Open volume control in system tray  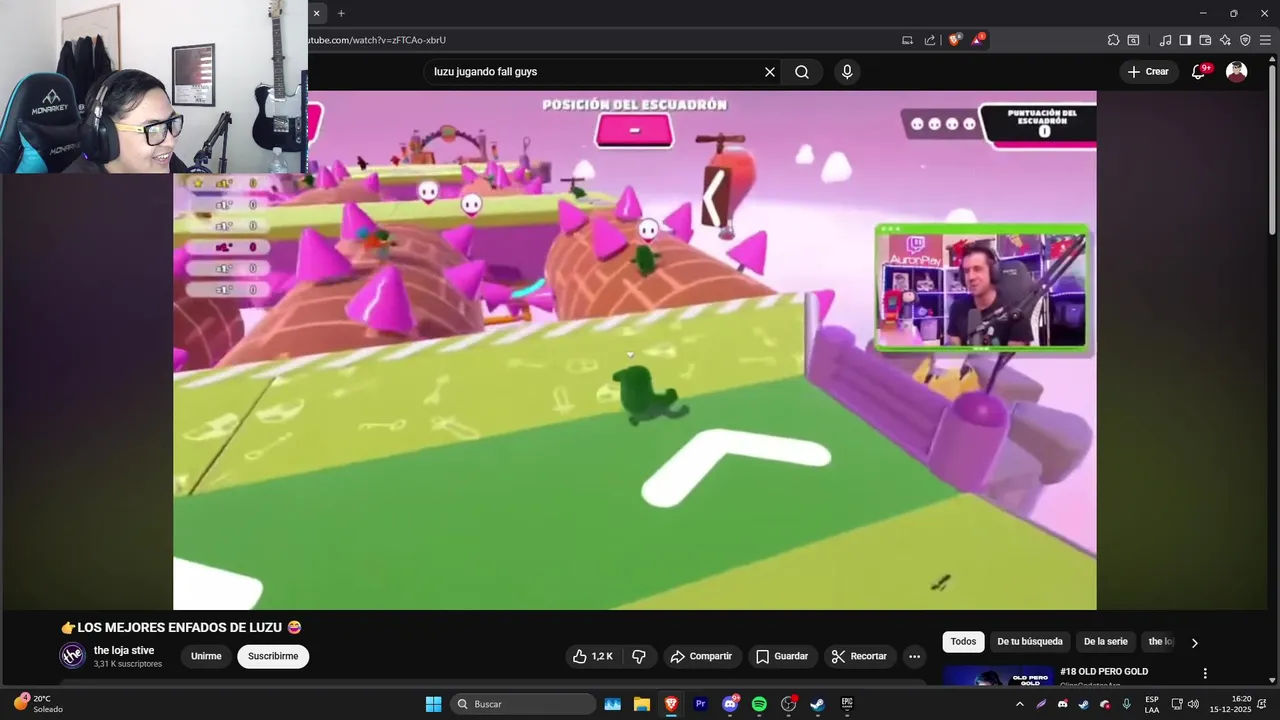pos(1193,704)
